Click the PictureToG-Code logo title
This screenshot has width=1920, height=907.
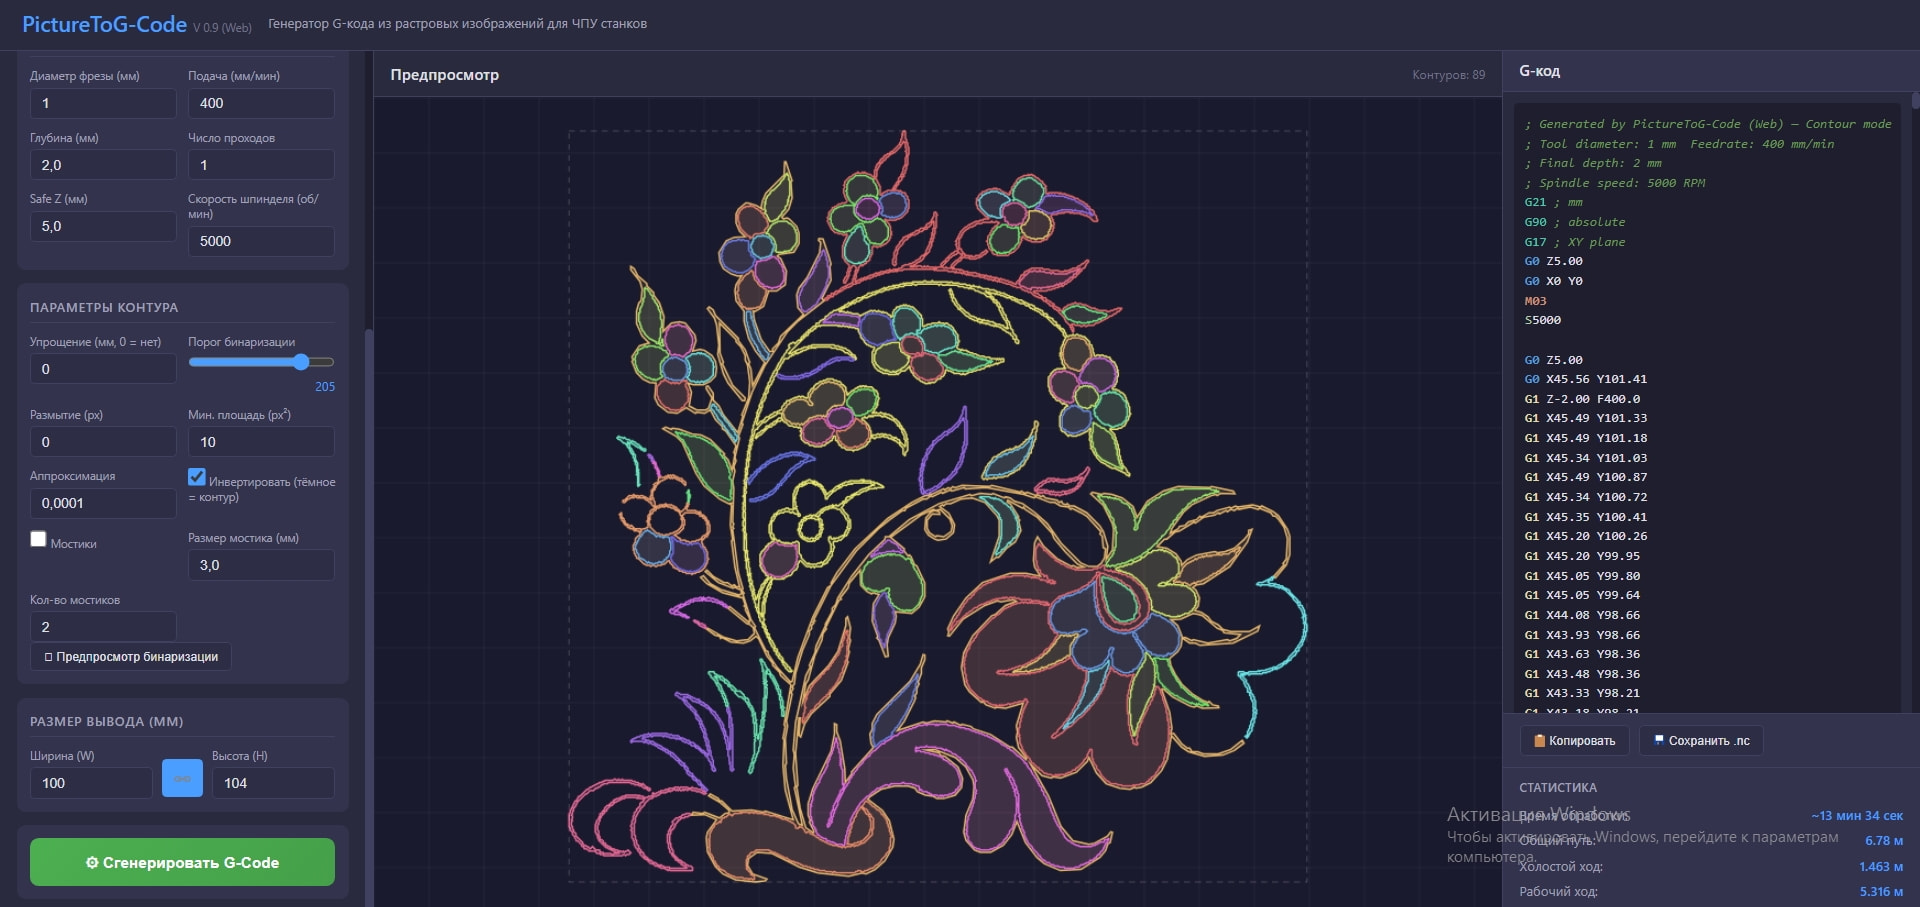104,24
